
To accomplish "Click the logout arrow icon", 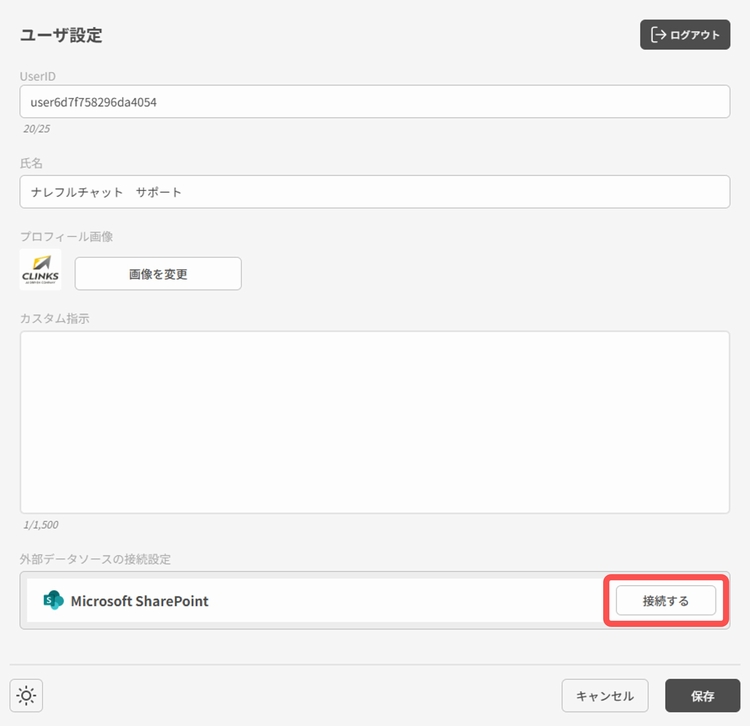I will coord(658,35).
